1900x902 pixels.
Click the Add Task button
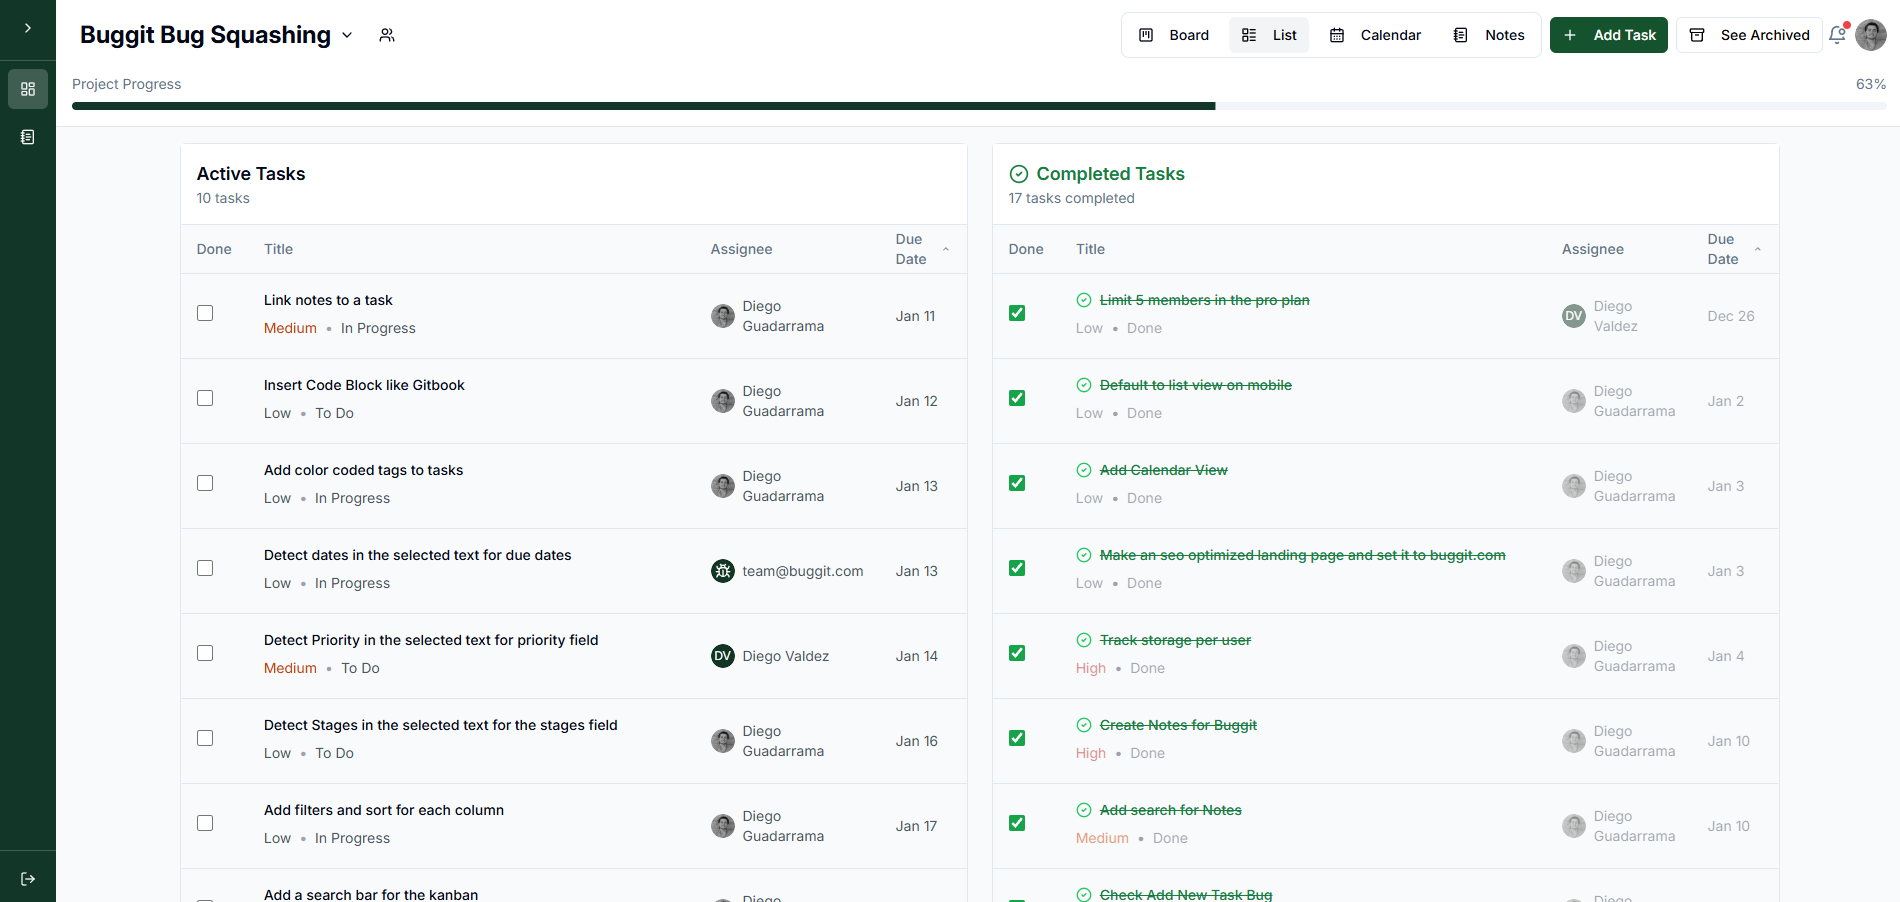point(1608,35)
